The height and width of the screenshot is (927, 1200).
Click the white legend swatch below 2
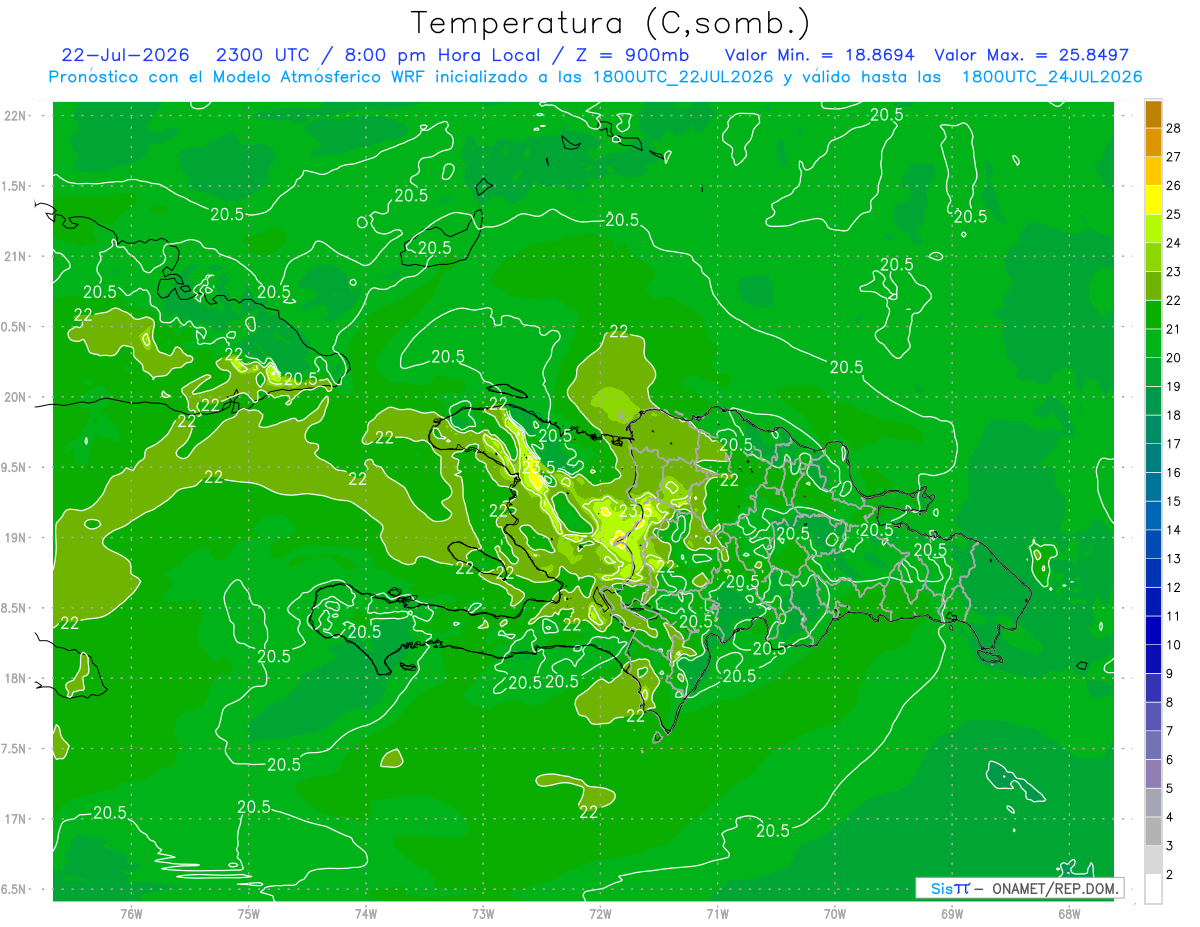tap(1153, 889)
